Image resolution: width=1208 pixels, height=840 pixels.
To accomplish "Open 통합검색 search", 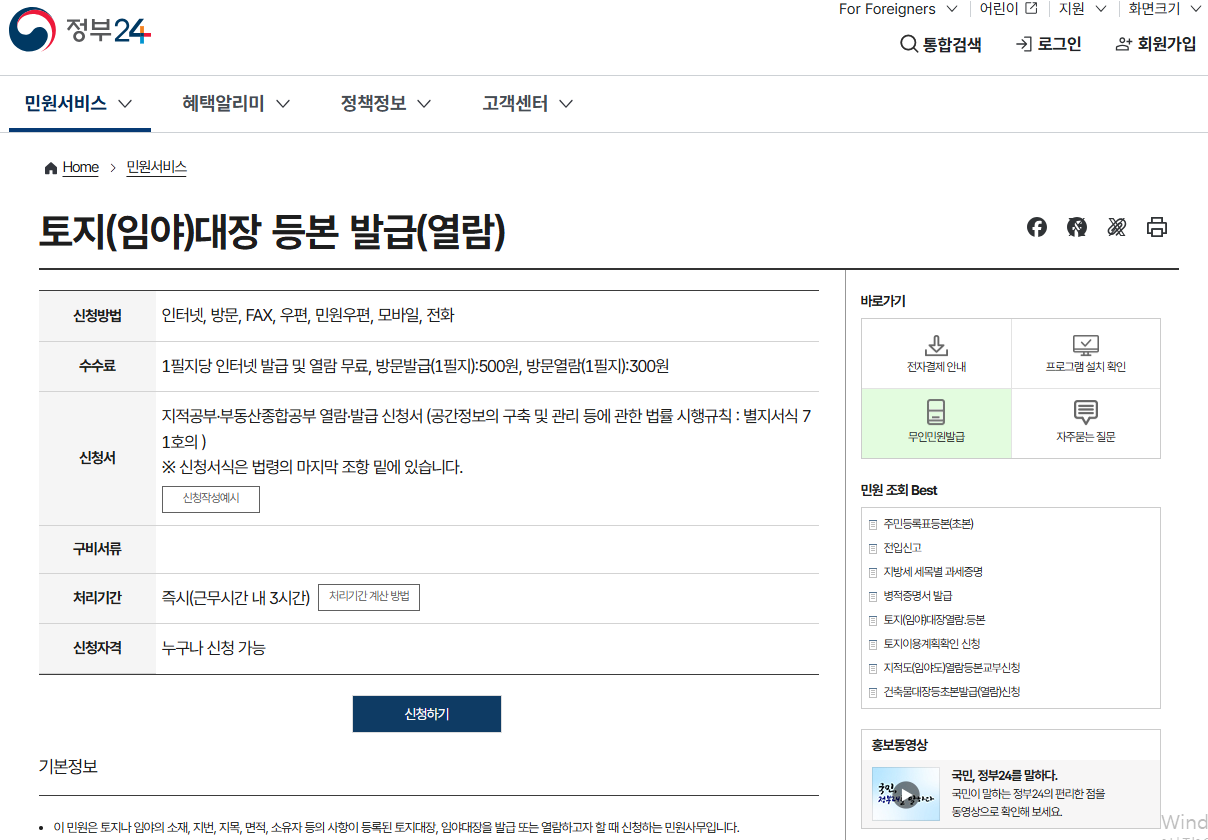I will [941, 44].
